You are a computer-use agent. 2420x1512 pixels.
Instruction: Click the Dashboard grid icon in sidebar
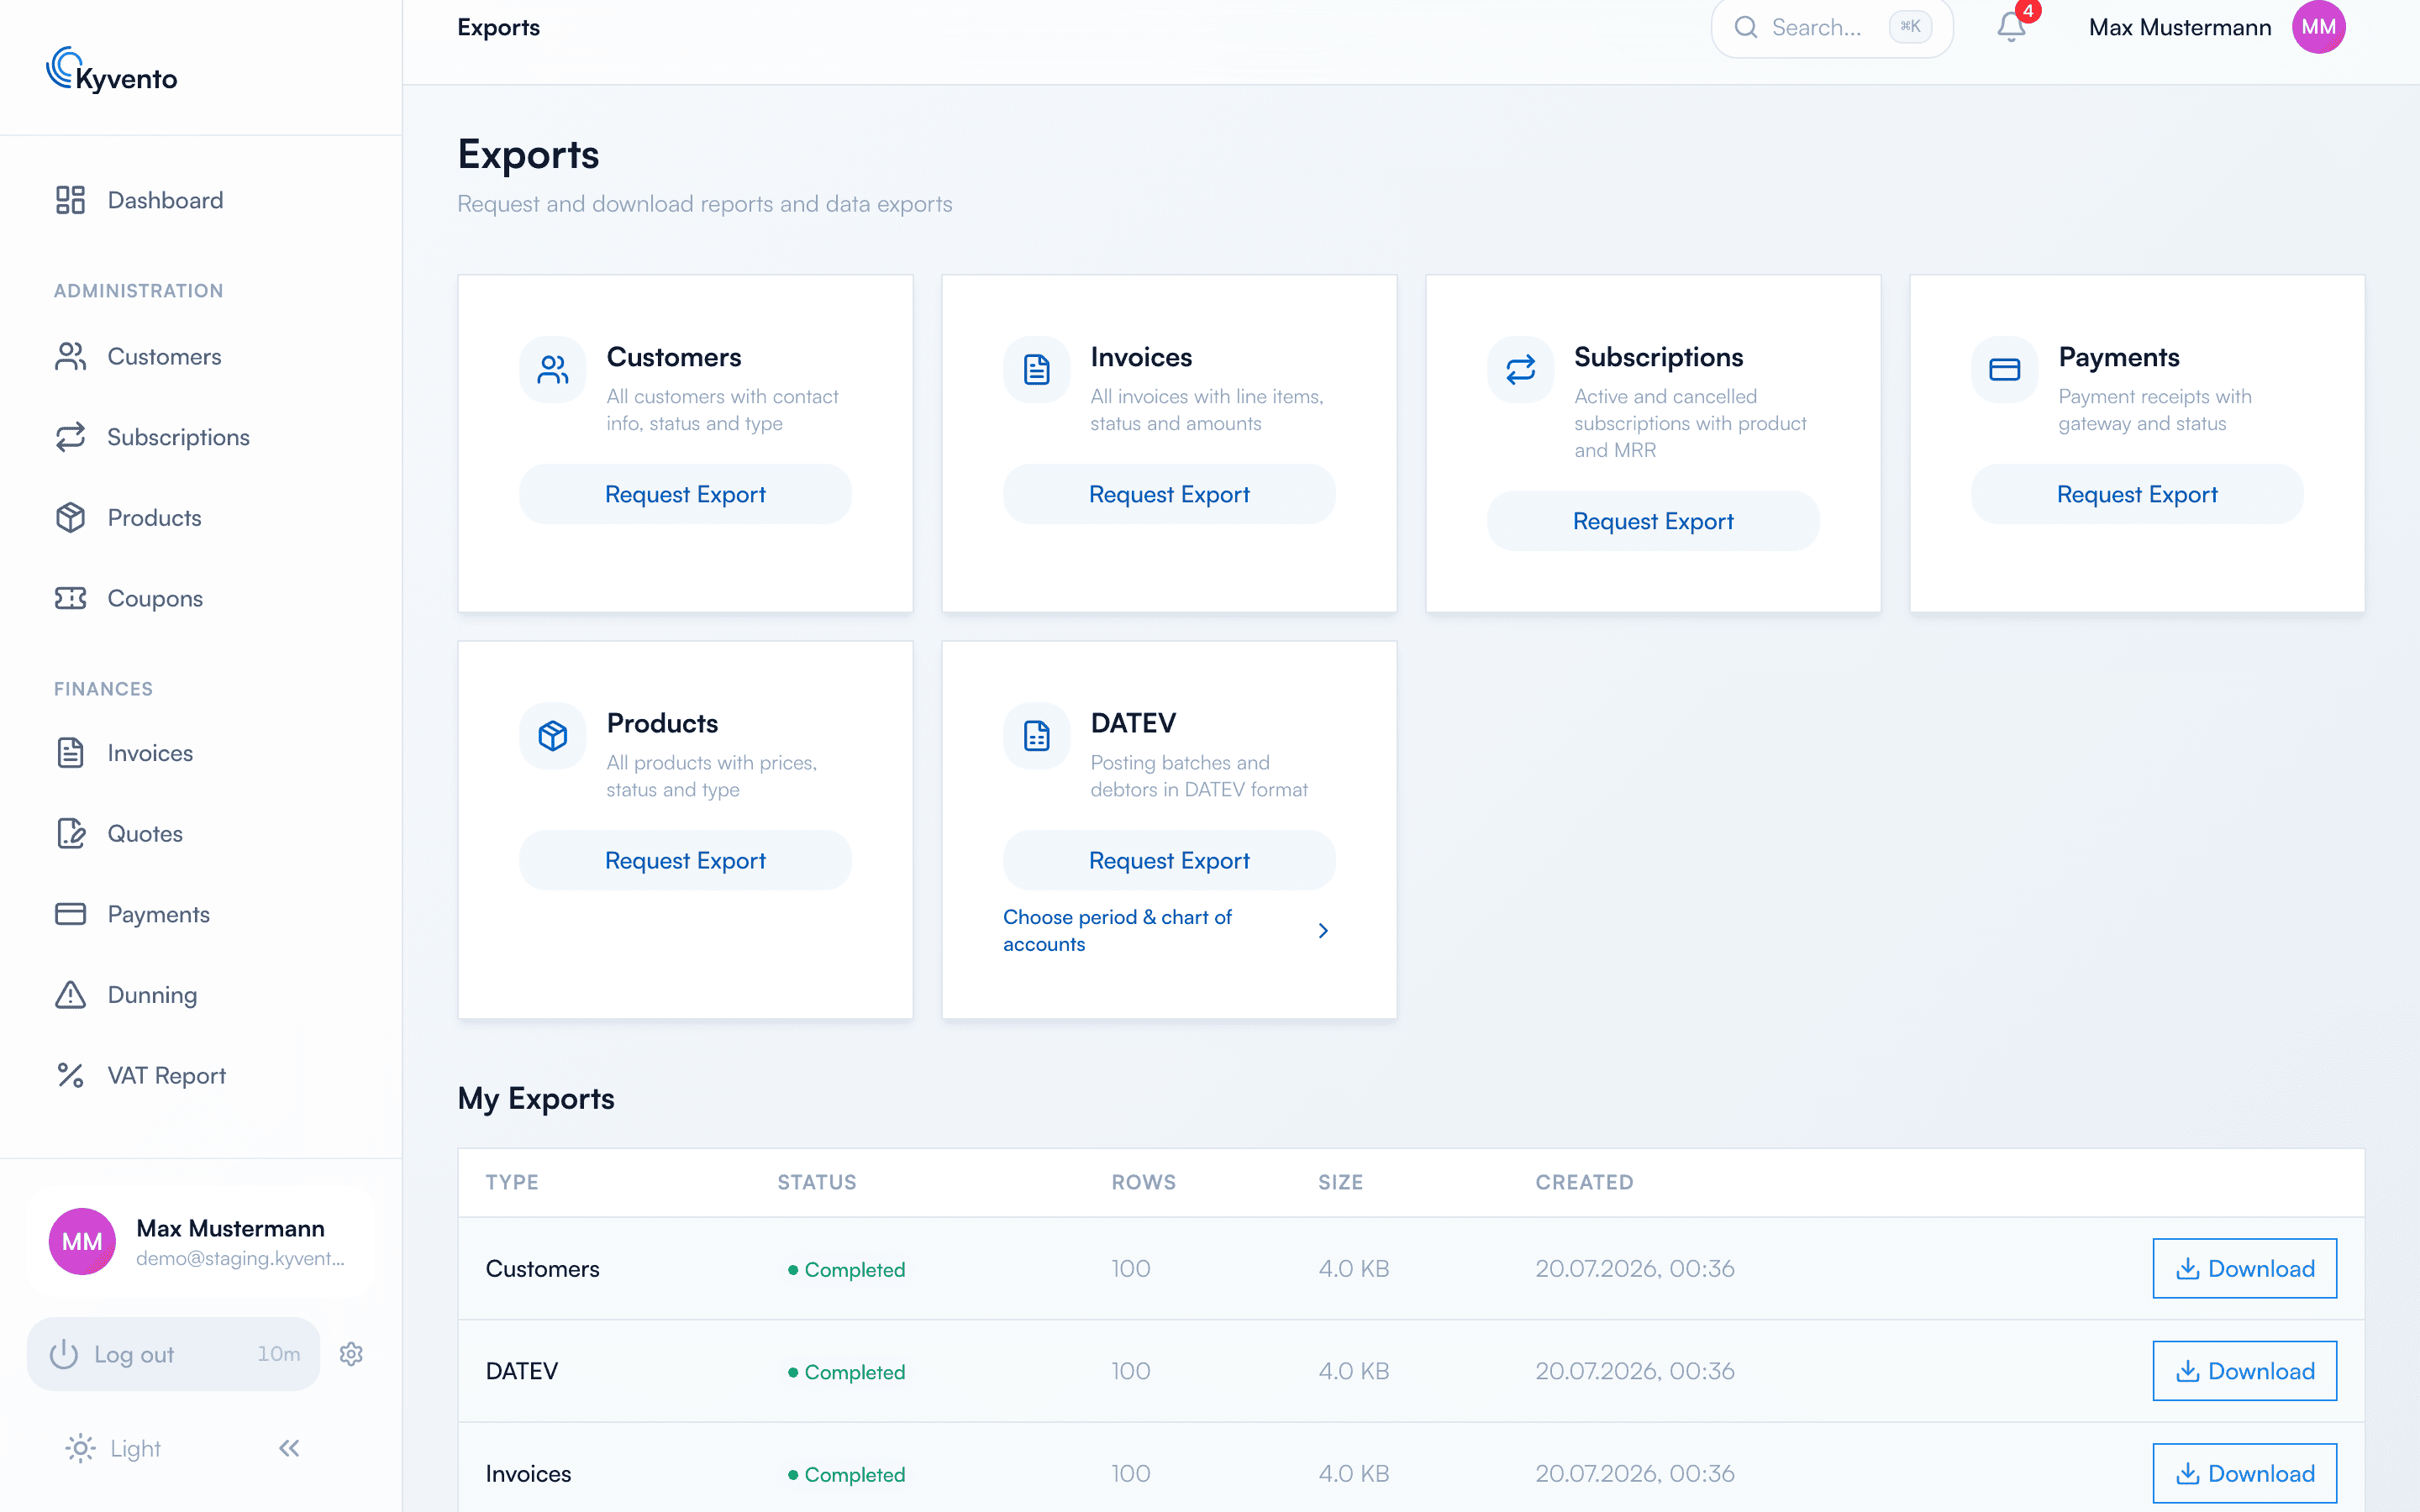(x=70, y=200)
